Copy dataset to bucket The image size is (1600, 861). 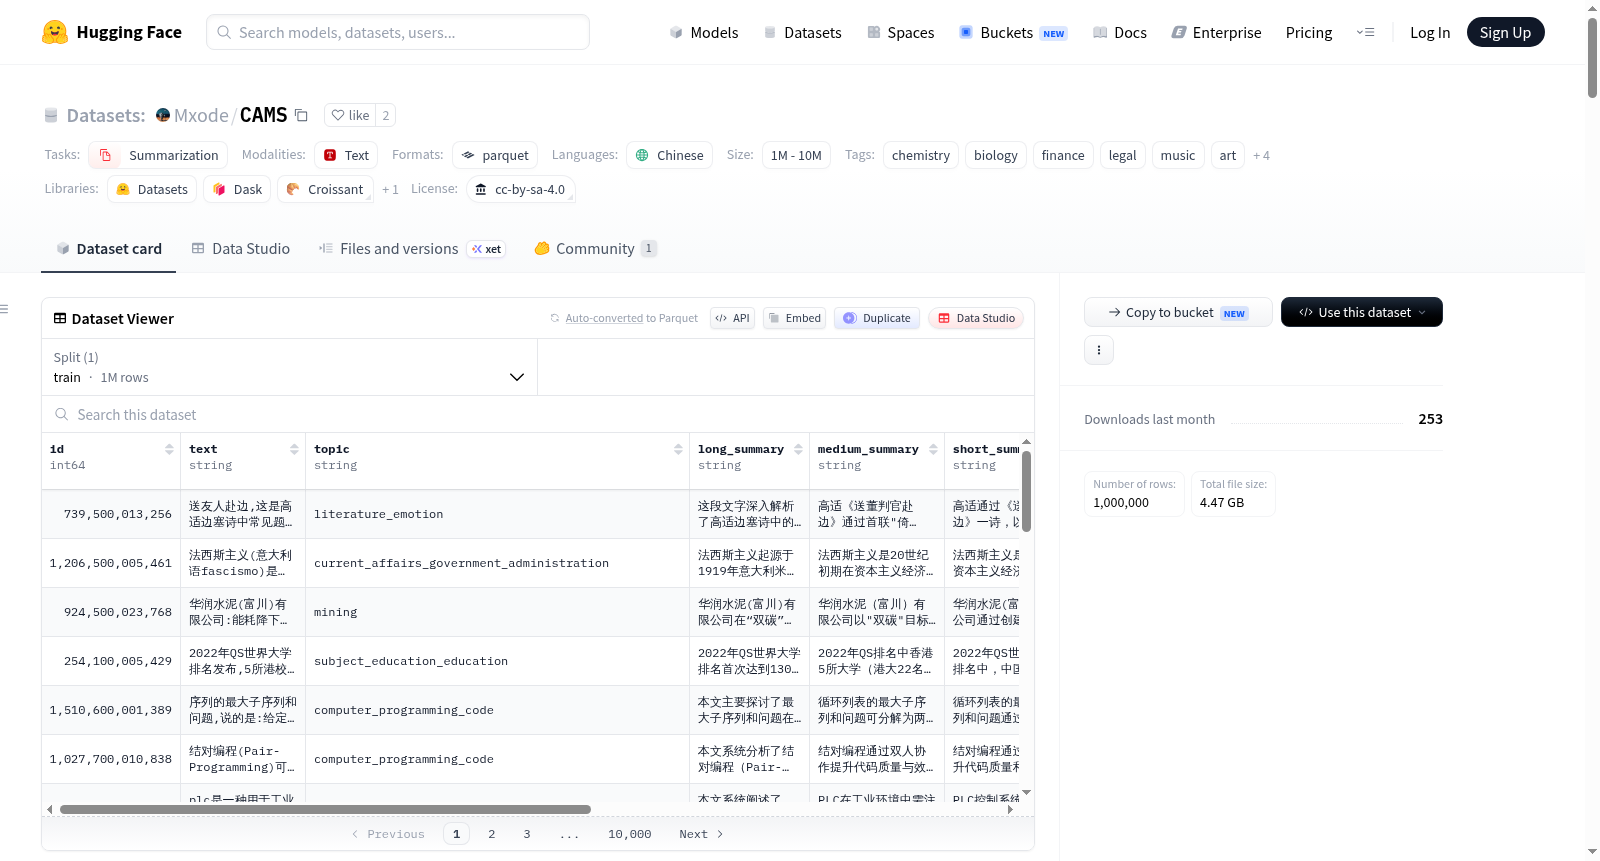pyautogui.click(x=1178, y=312)
